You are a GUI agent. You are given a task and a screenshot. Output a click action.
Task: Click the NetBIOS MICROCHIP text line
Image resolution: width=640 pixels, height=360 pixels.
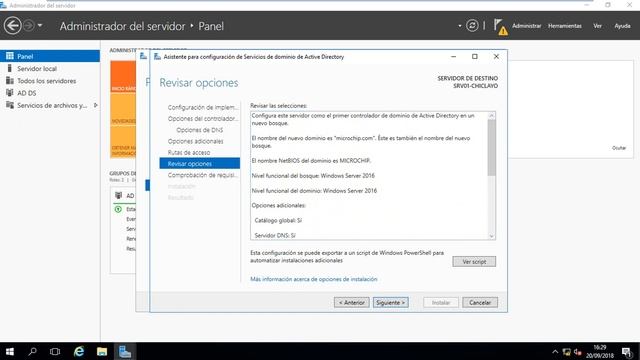point(311,160)
